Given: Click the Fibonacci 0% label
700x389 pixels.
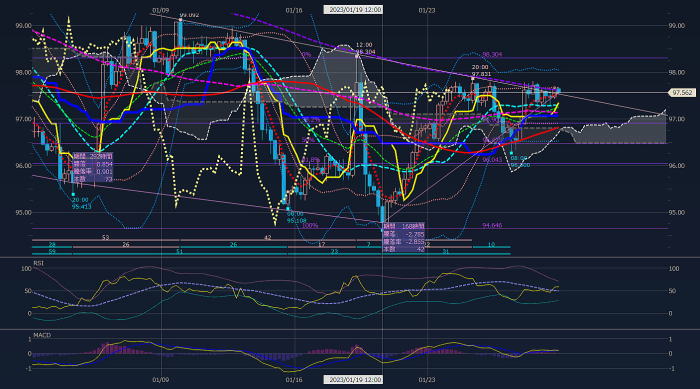Looking at the screenshot, I should [x=306, y=55].
